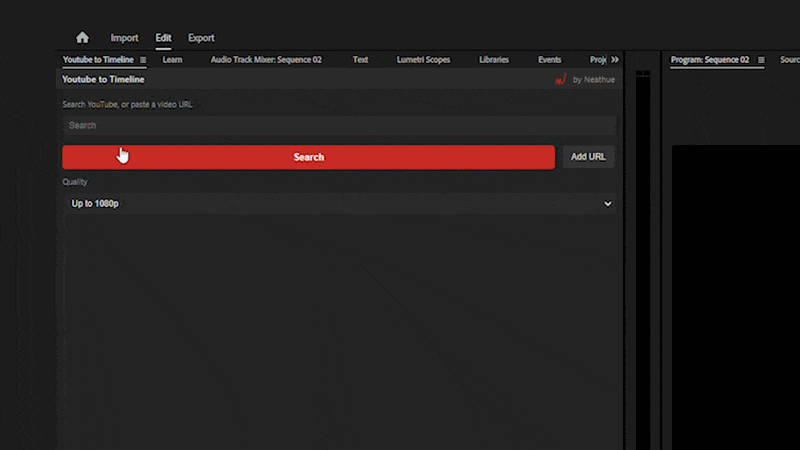Viewport: 800px width, 450px height.
Task: Switch to the Libraries tab
Action: [494, 60]
